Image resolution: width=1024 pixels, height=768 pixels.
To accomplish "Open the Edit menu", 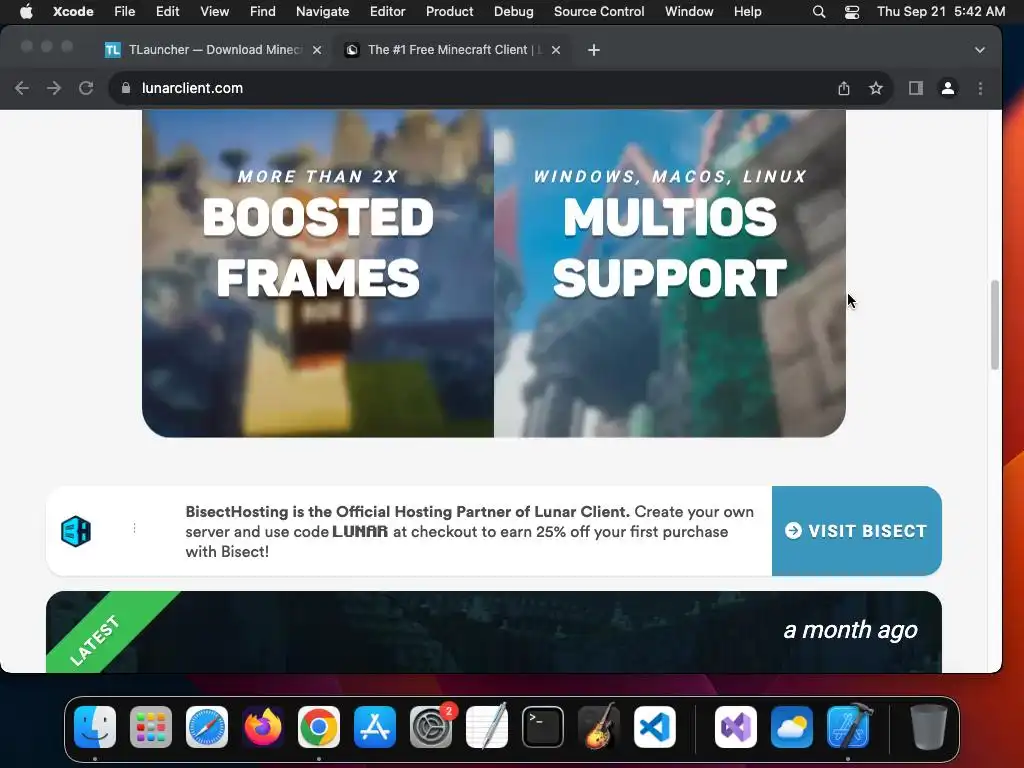I will tap(167, 12).
